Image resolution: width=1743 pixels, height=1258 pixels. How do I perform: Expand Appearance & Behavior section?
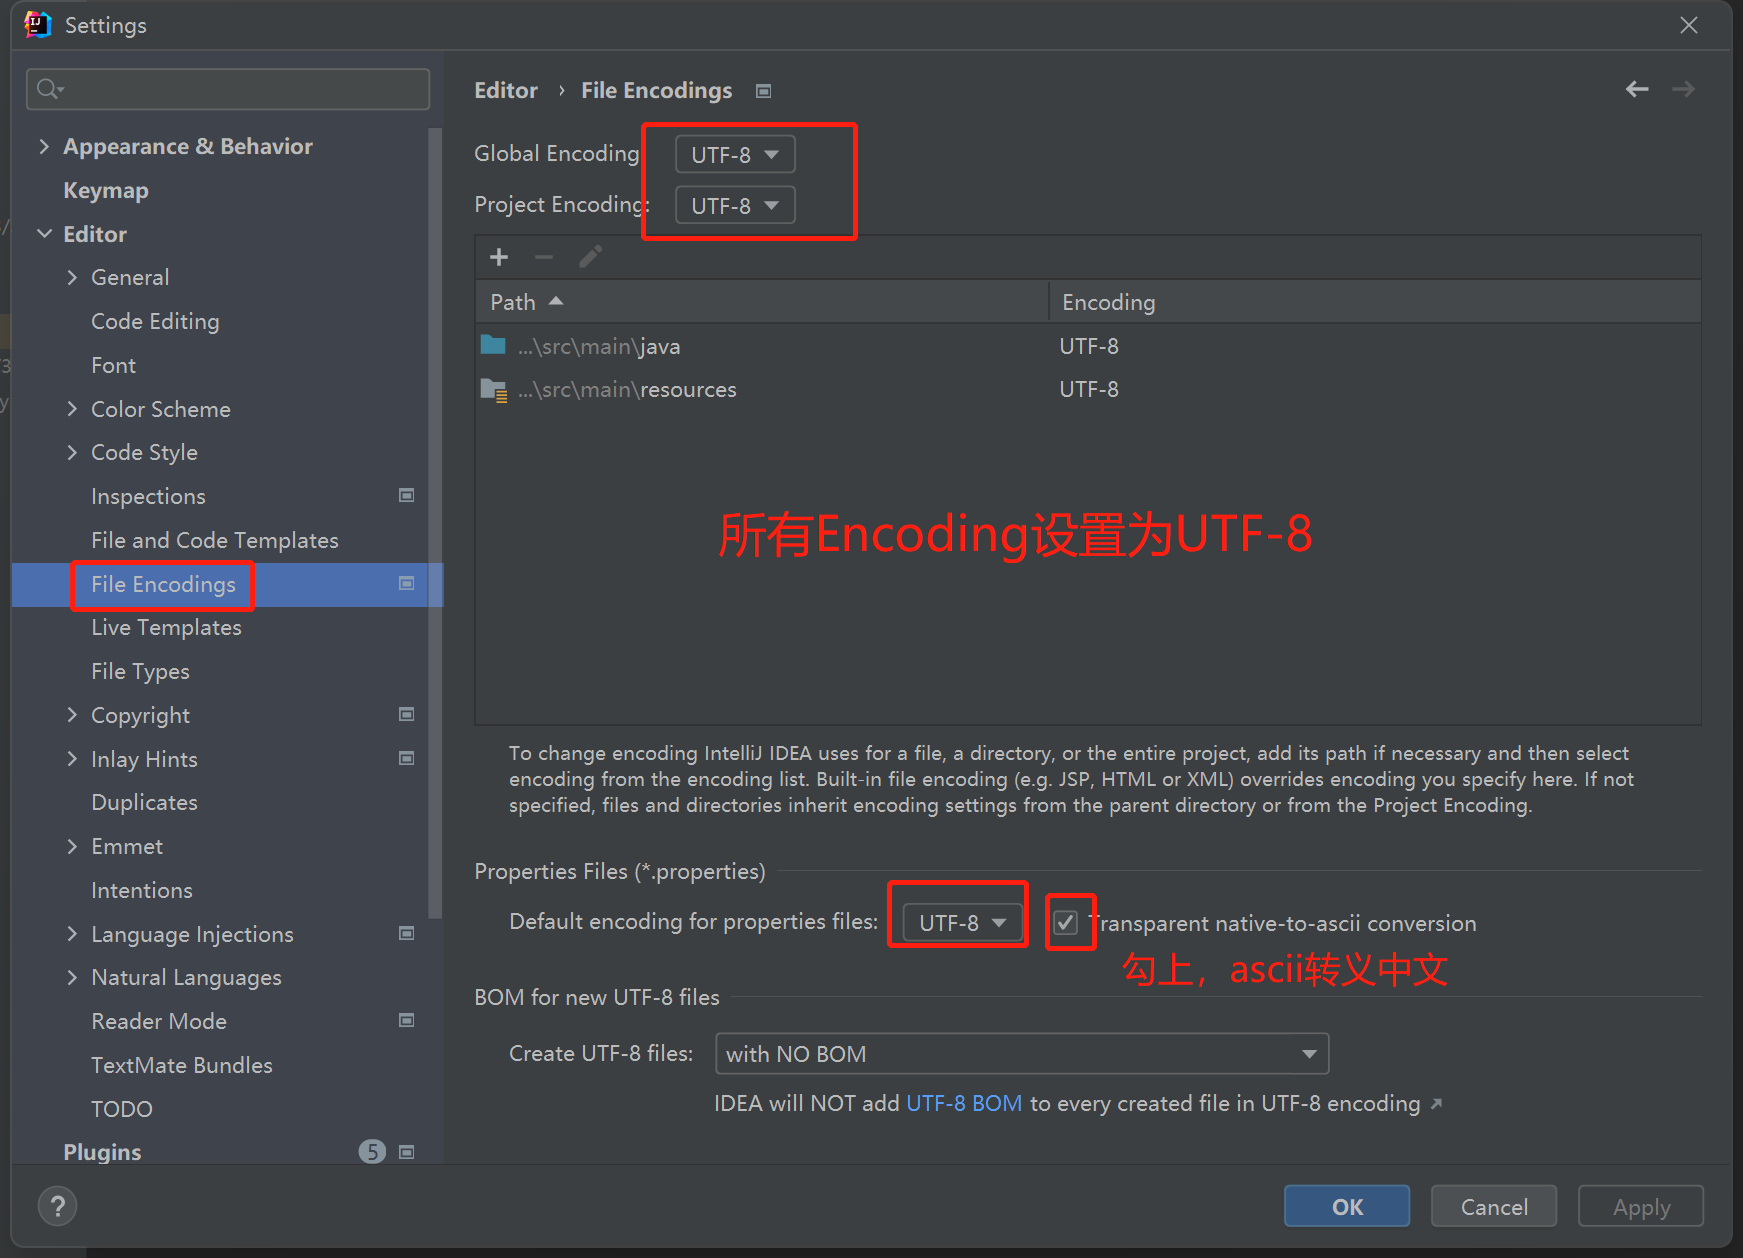pyautogui.click(x=43, y=146)
